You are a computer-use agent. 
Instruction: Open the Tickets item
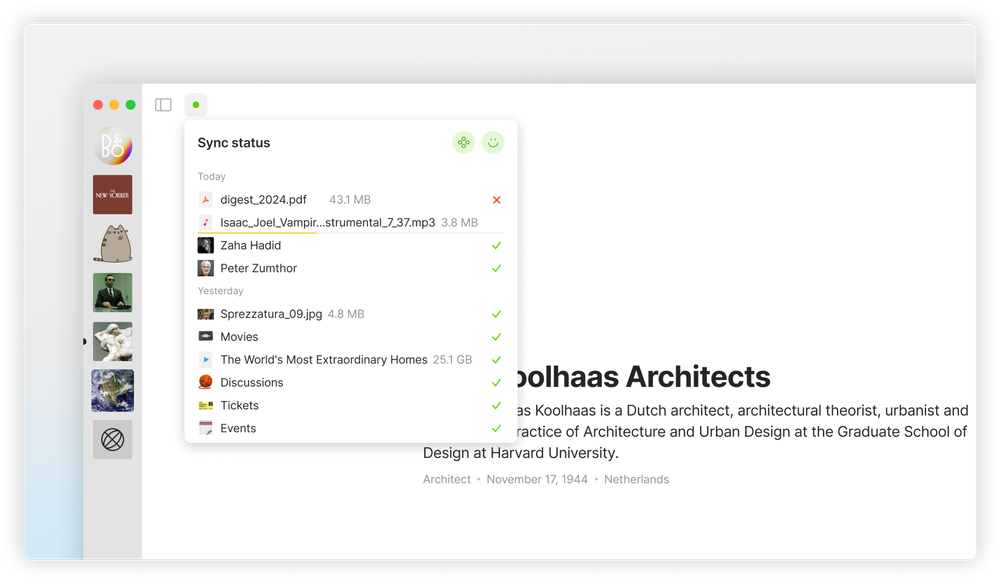(x=351, y=406)
